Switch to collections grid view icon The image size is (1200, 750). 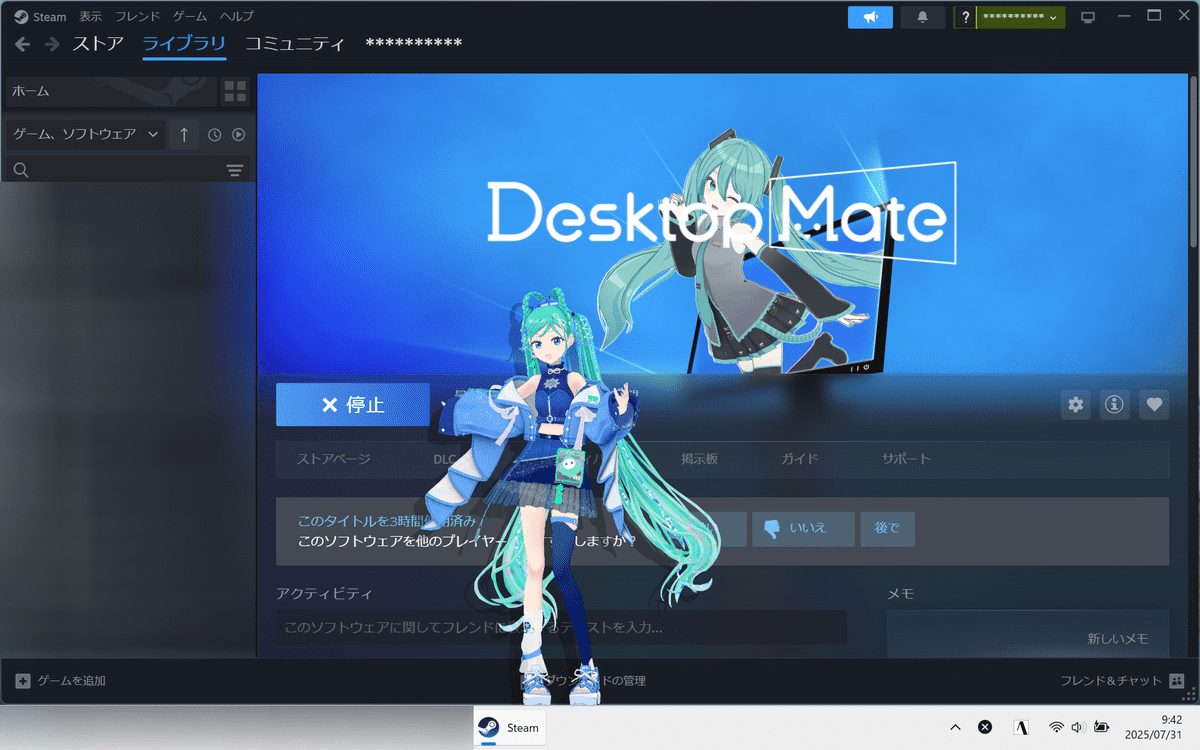[x=235, y=91]
